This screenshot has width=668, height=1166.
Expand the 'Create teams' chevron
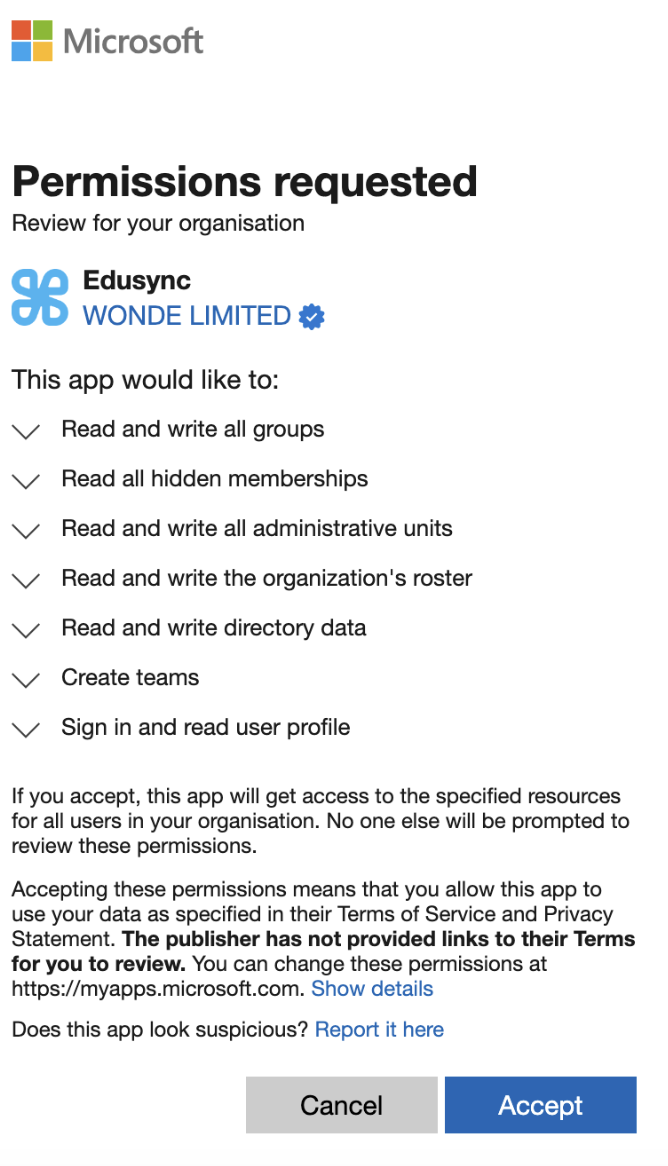pos(26,680)
